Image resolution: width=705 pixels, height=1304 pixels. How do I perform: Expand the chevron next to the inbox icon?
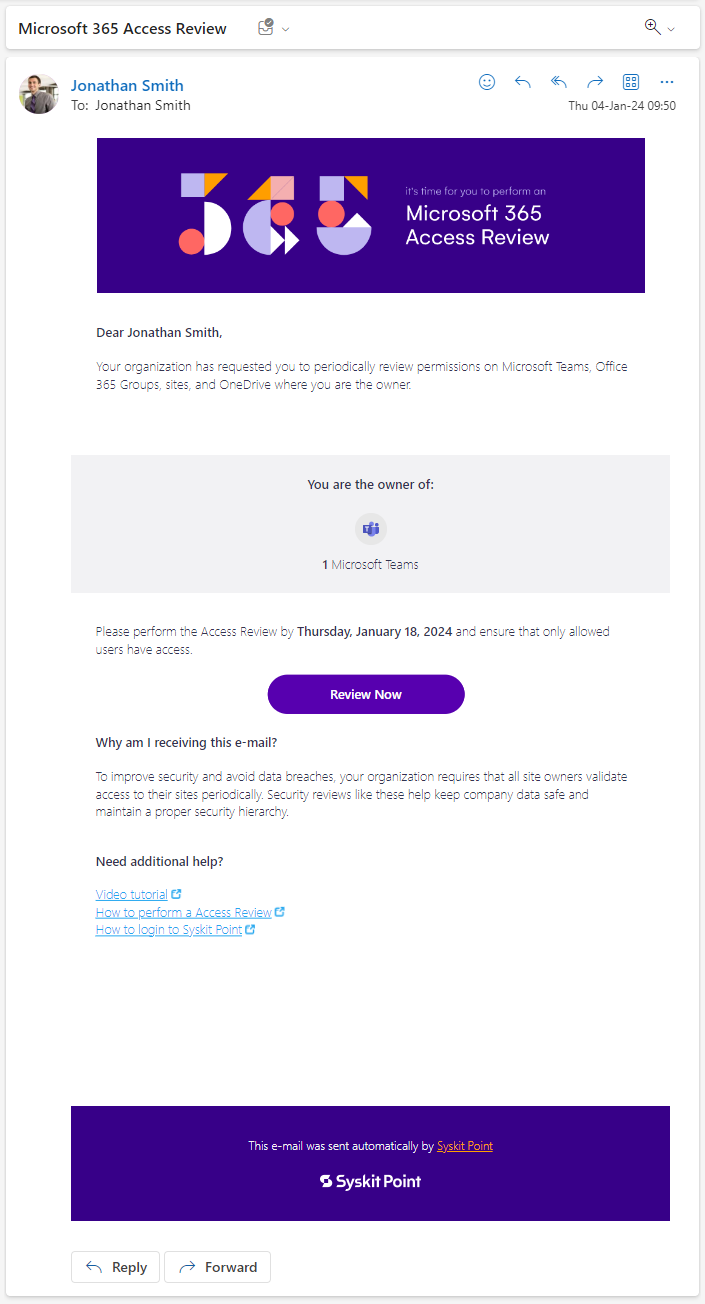click(x=284, y=30)
